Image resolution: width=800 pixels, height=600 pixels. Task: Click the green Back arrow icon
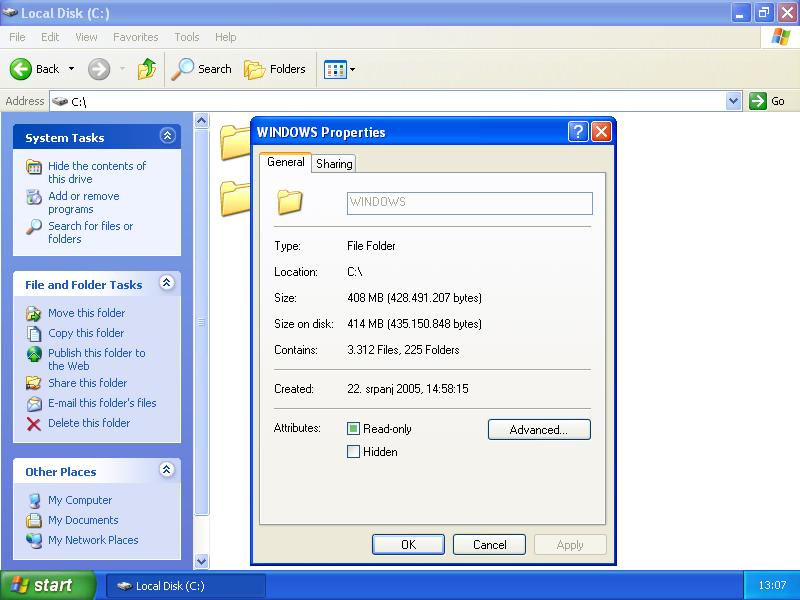pyautogui.click(x=22, y=69)
